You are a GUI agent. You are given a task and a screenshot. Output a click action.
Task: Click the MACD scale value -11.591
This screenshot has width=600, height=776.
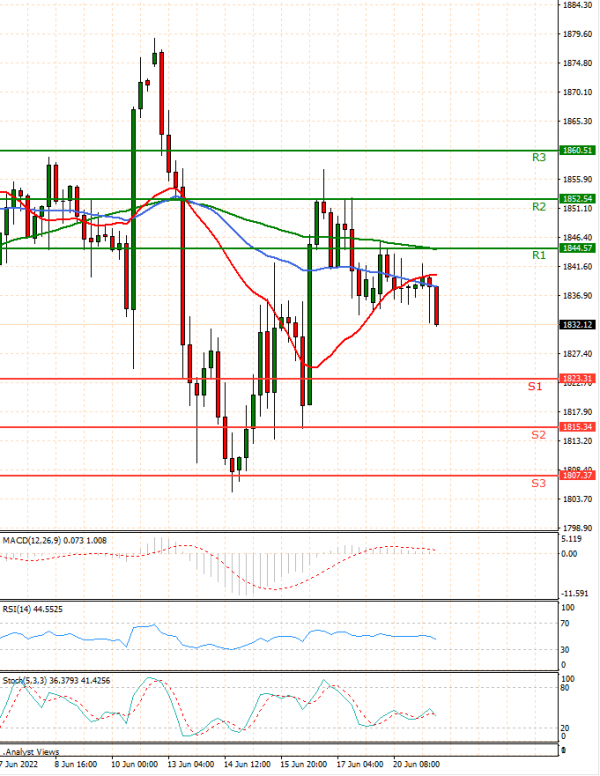[x=575, y=593]
